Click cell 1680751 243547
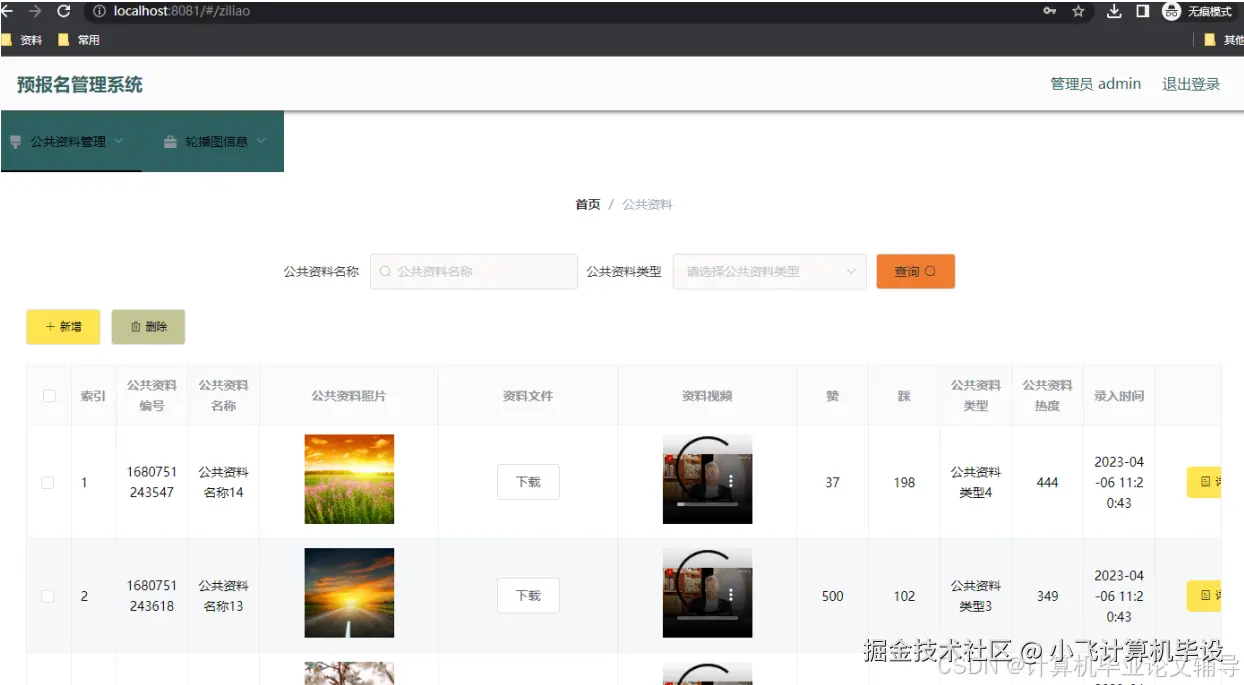1244x685 pixels. pos(152,482)
